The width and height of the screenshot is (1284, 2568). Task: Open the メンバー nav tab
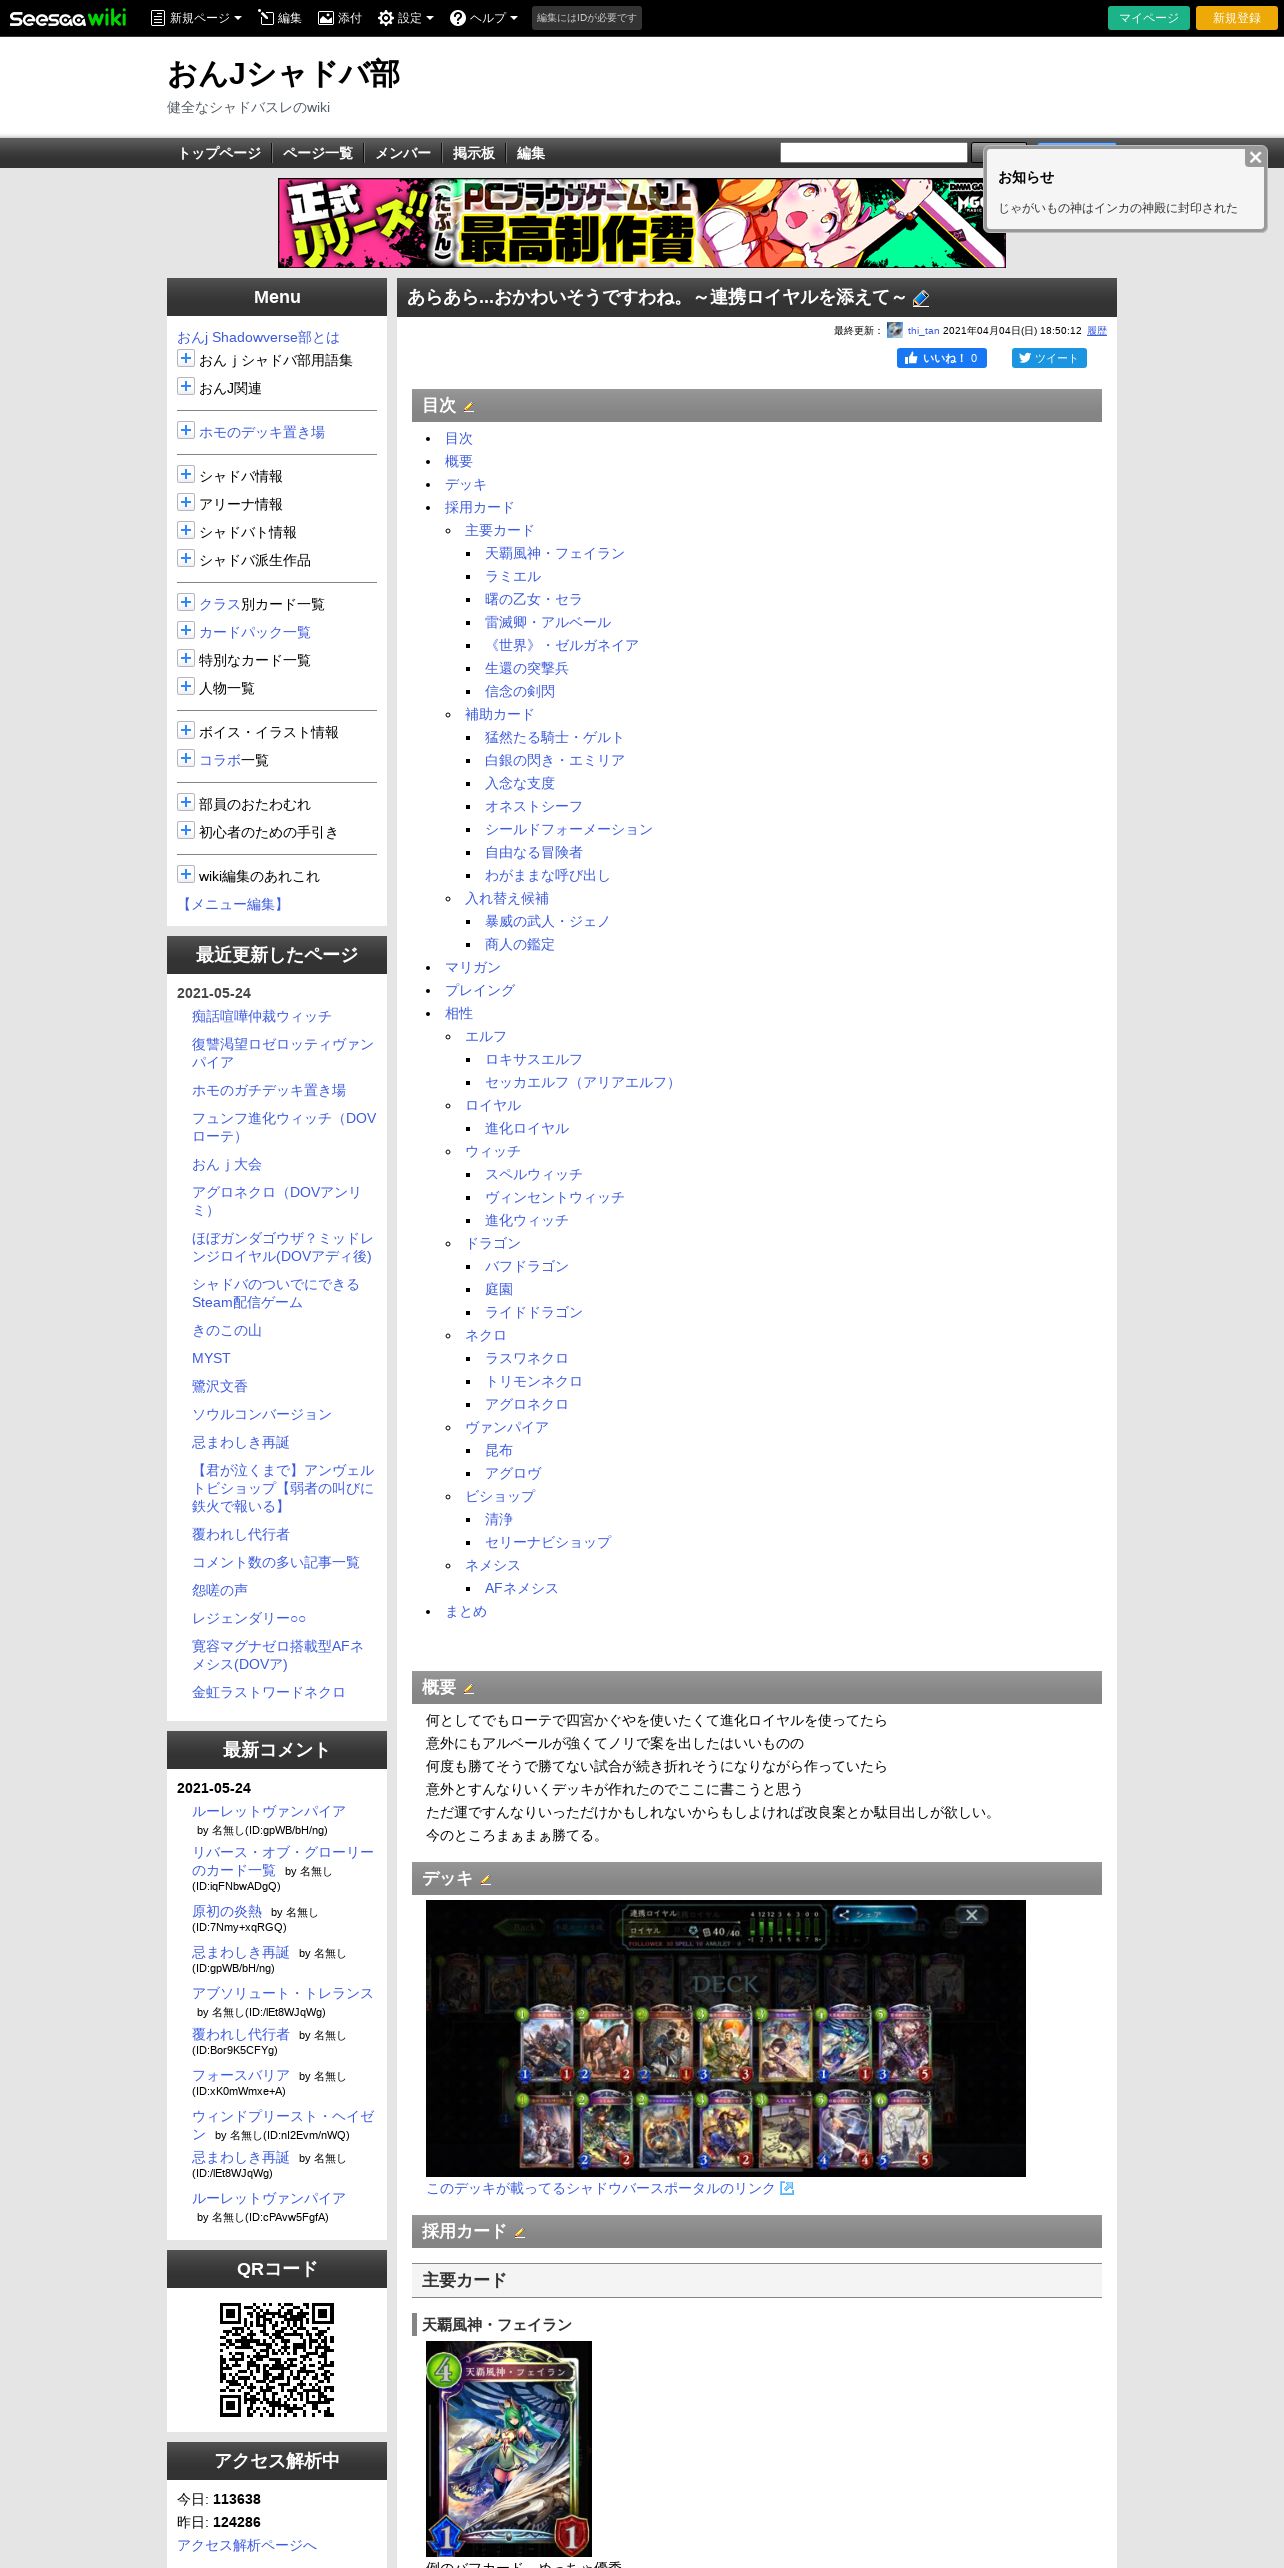[x=403, y=153]
